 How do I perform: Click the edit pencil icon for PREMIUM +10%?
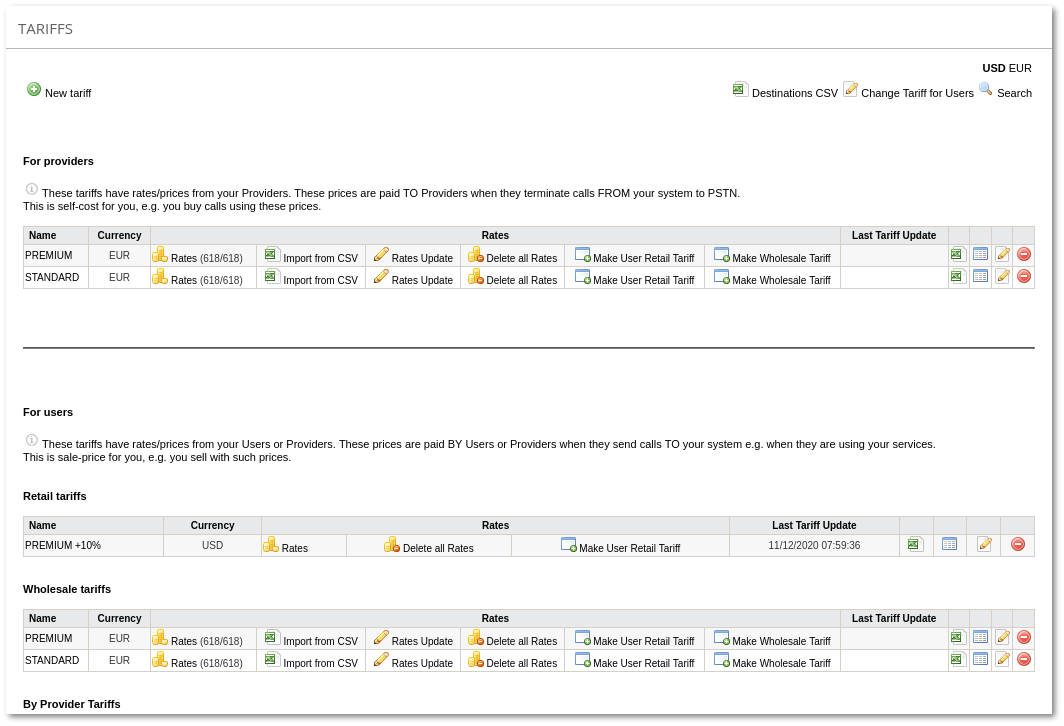tap(984, 545)
